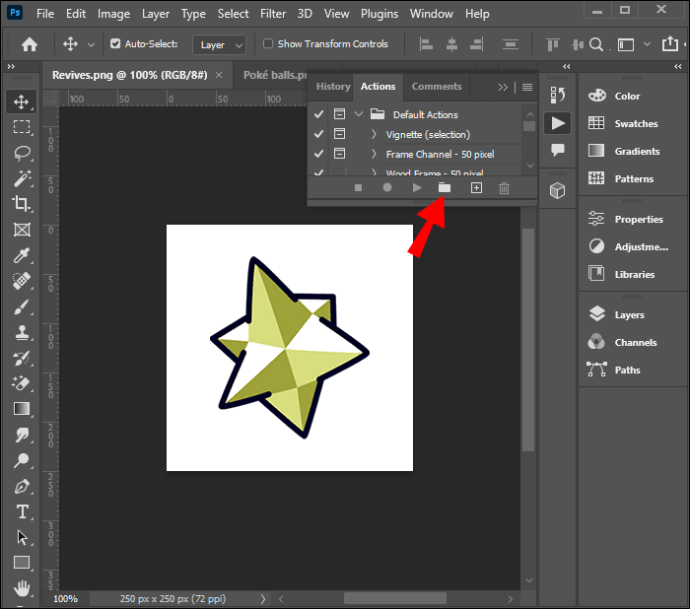Viewport: 690px width, 609px height.
Task: Toggle checkmark for Frame Channel action
Action: [x=319, y=154]
